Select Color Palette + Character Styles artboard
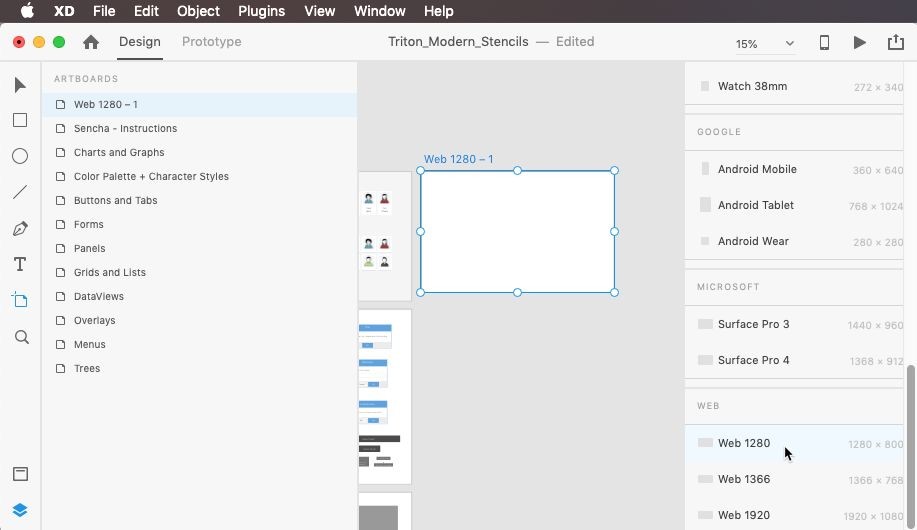 tap(151, 177)
